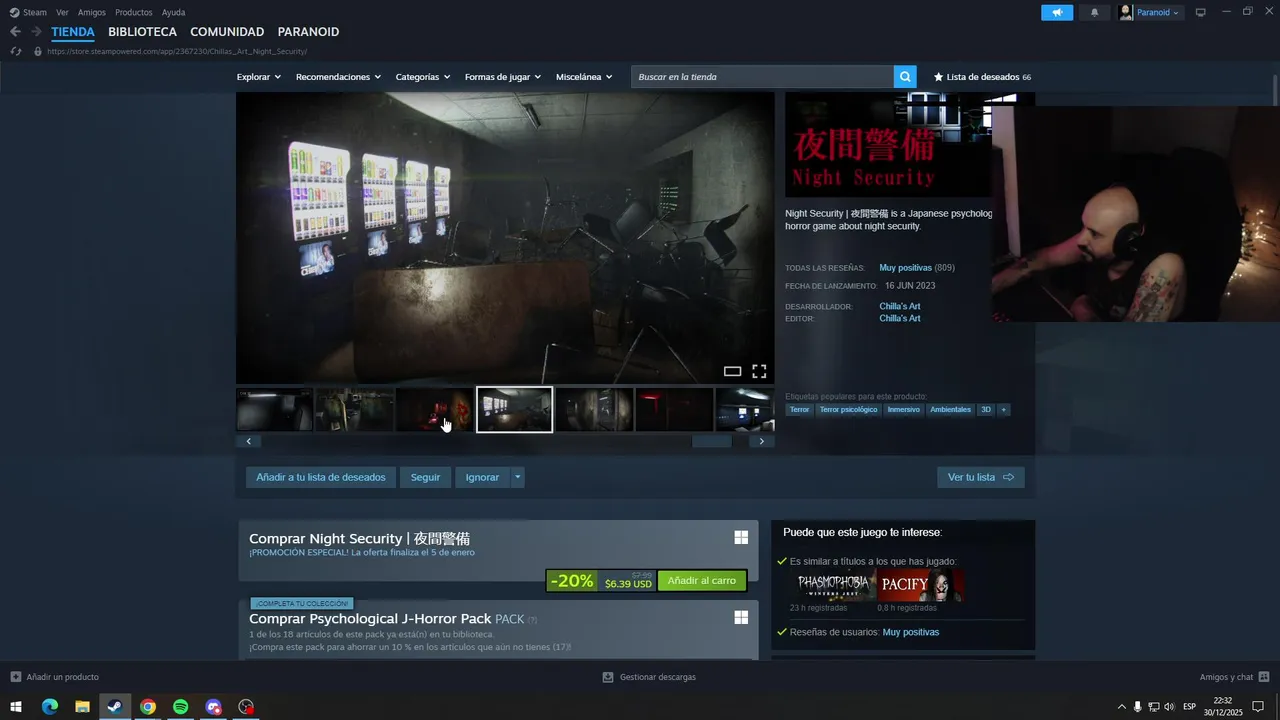Viewport: 1280px width, 720px height.
Task: Click the store URL address text
Action: (x=177, y=51)
